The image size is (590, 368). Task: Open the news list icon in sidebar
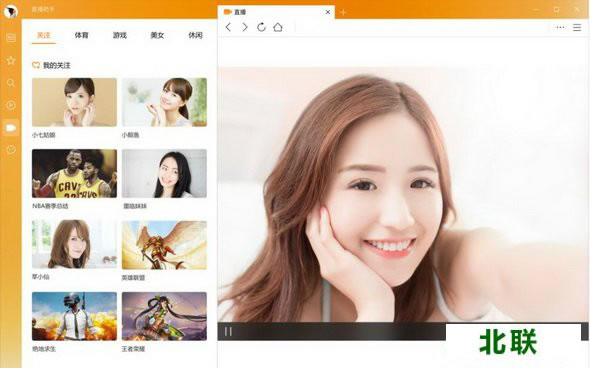11,38
